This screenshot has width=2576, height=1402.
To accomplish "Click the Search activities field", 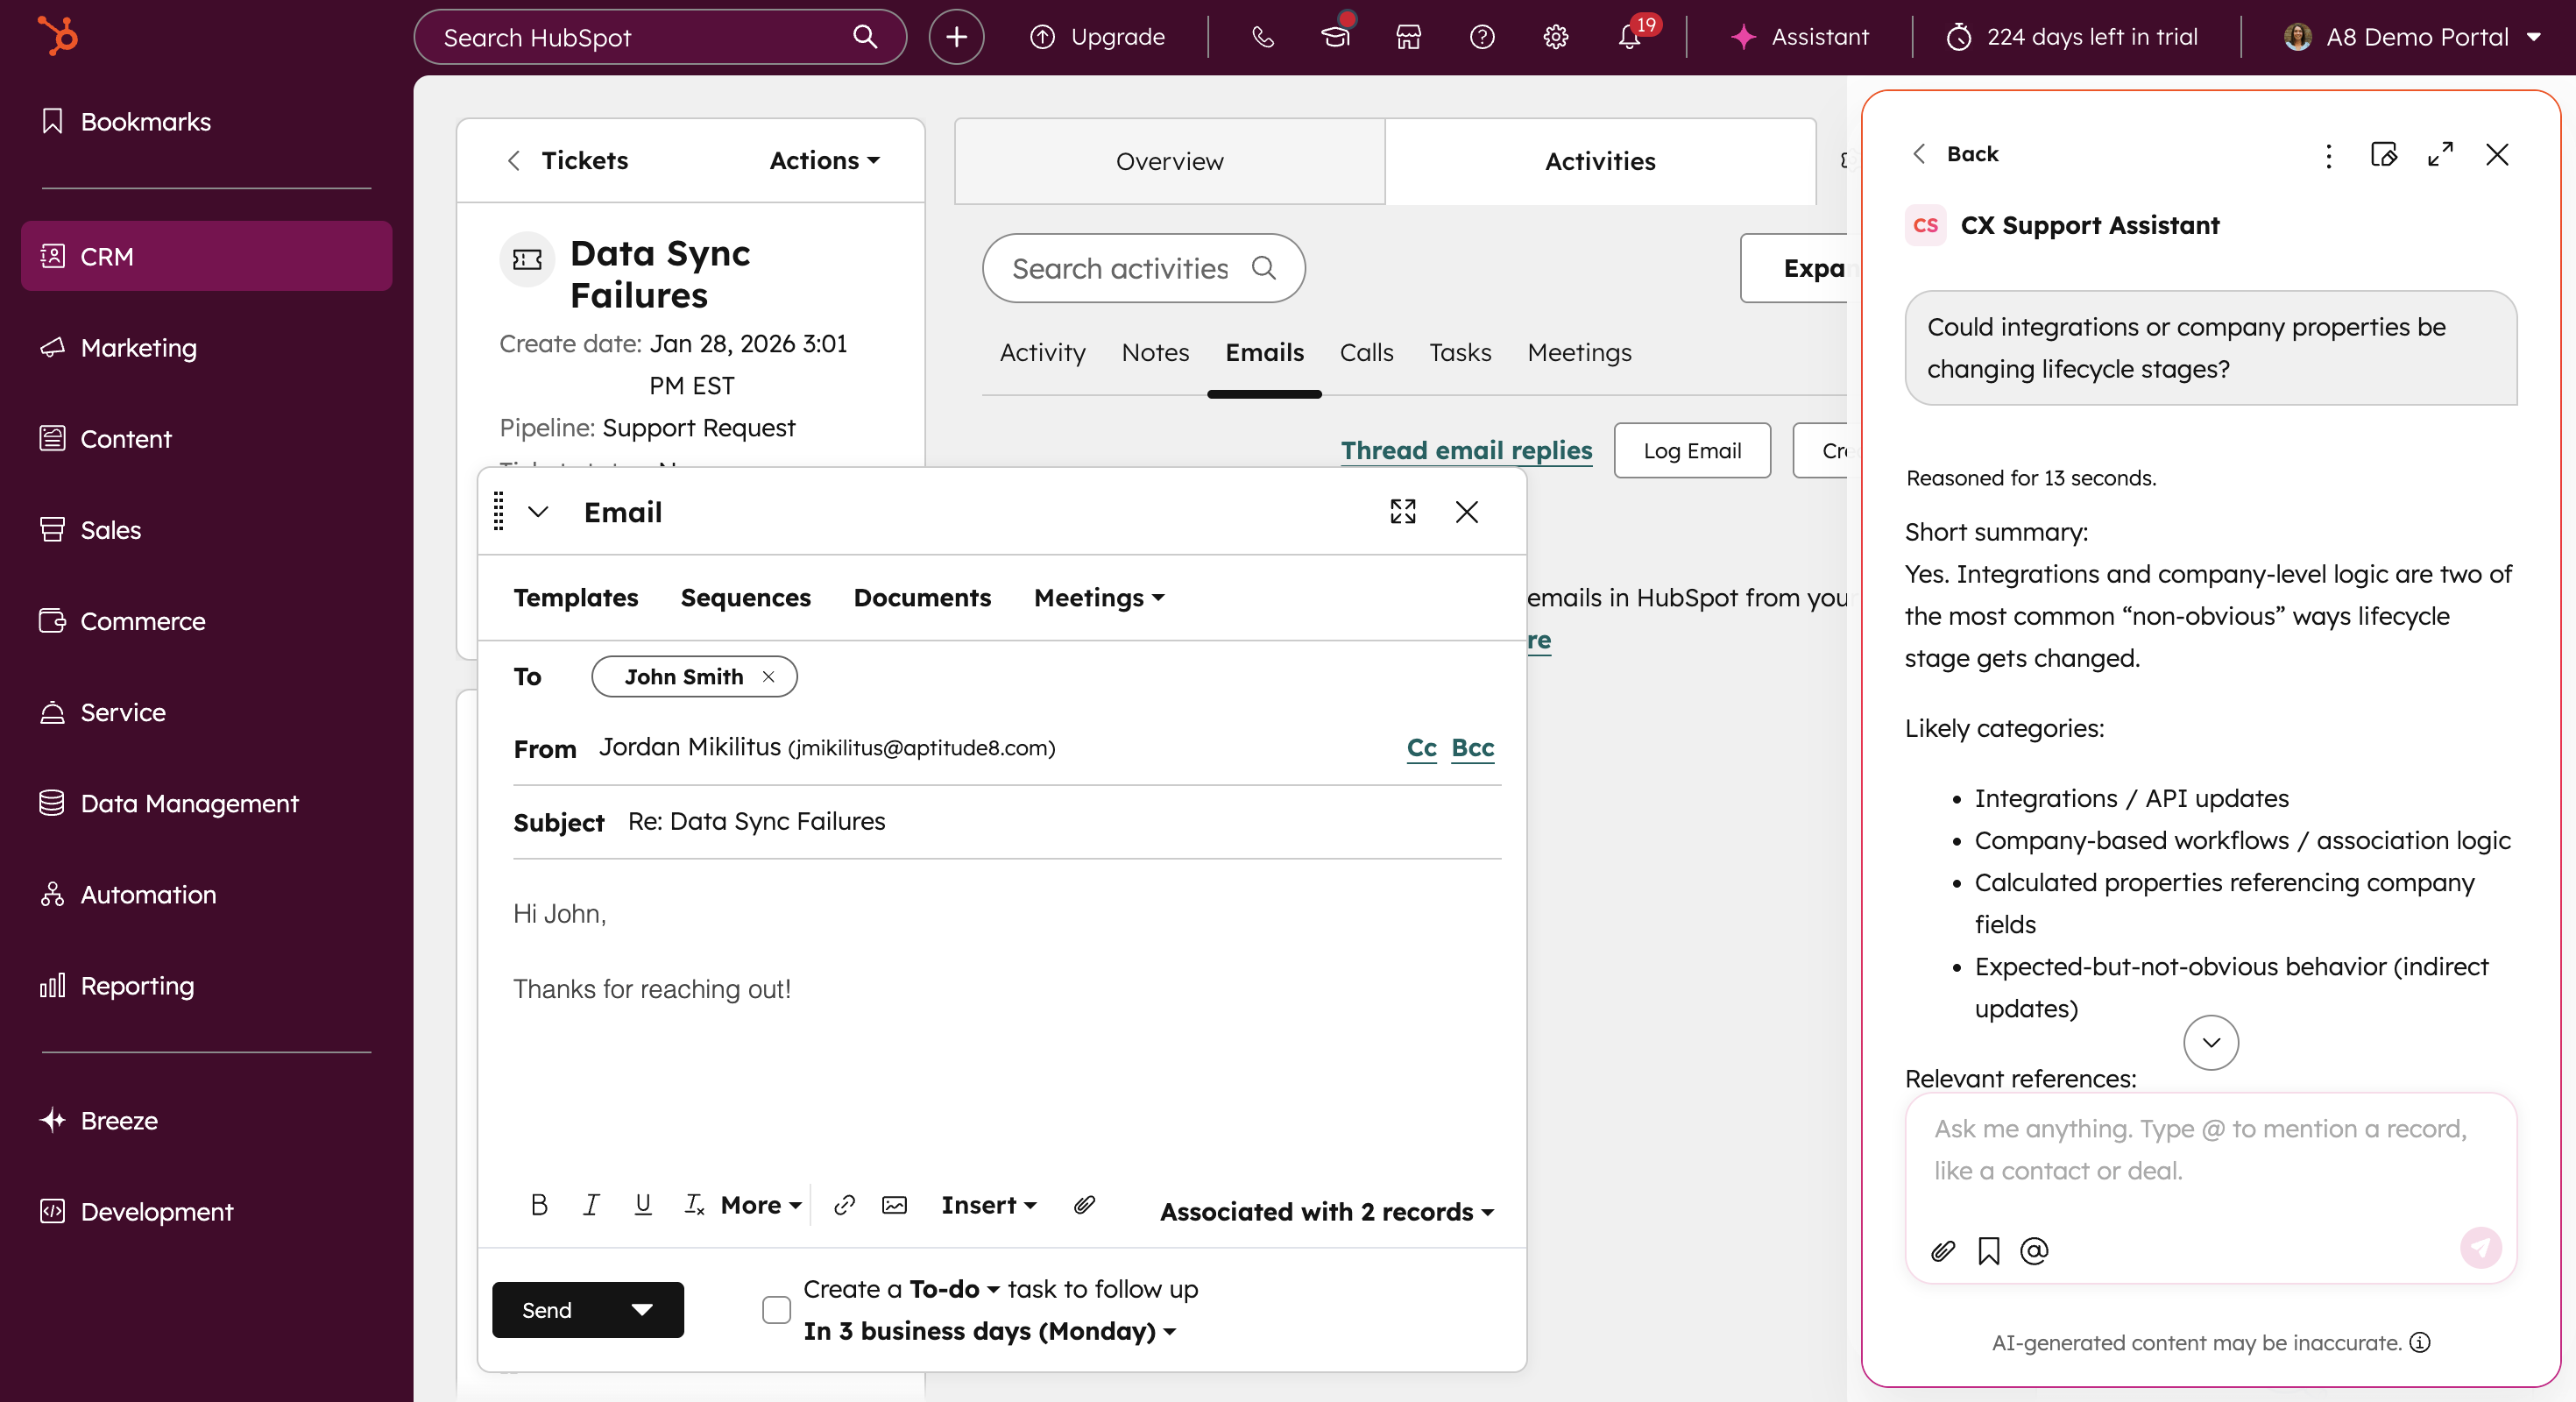I will (1120, 268).
